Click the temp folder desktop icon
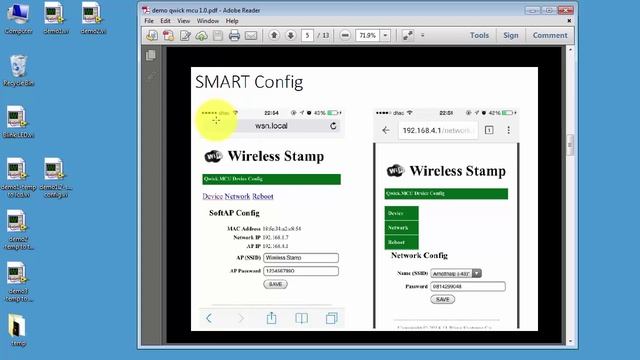Screen dimensions: 640x360 point(18,330)
